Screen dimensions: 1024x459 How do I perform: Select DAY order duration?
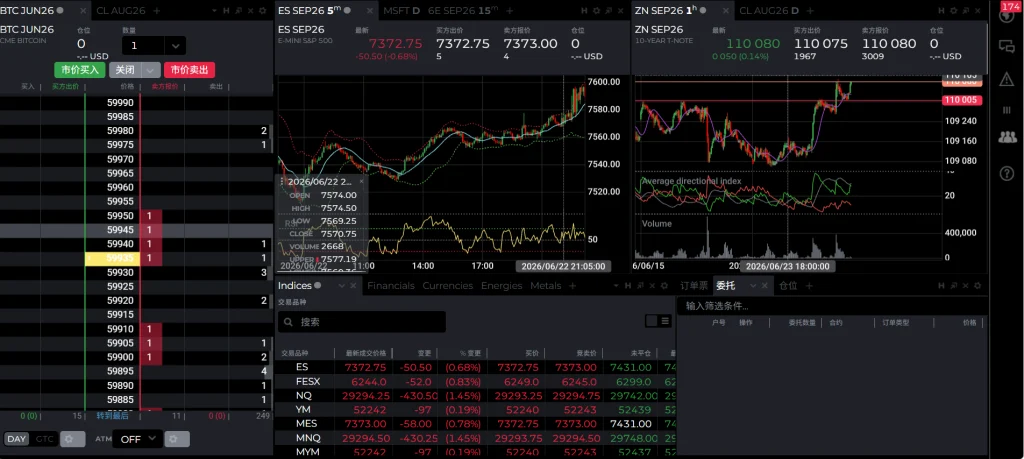tap(16, 439)
